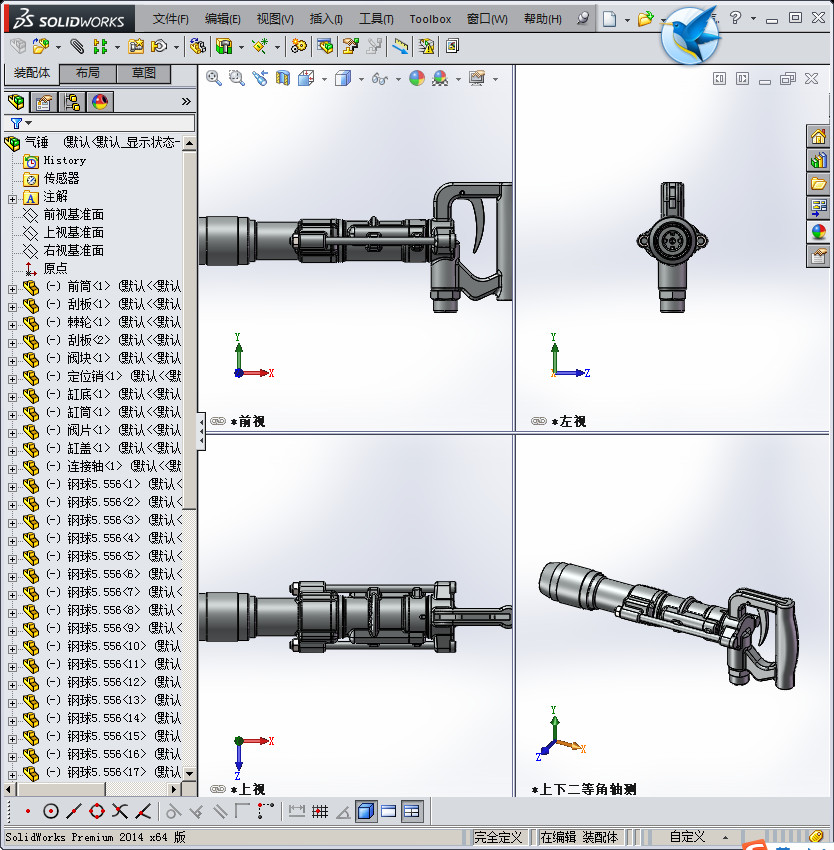Toggle the shaded view style button
Viewport: 834px width, 850px height.
(365, 811)
